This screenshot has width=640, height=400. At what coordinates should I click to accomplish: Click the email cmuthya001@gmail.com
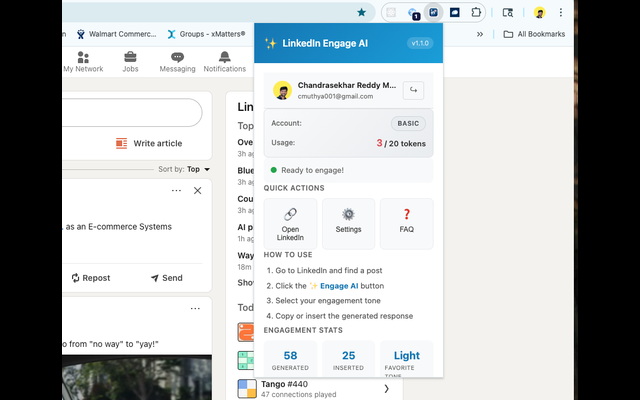335,96
